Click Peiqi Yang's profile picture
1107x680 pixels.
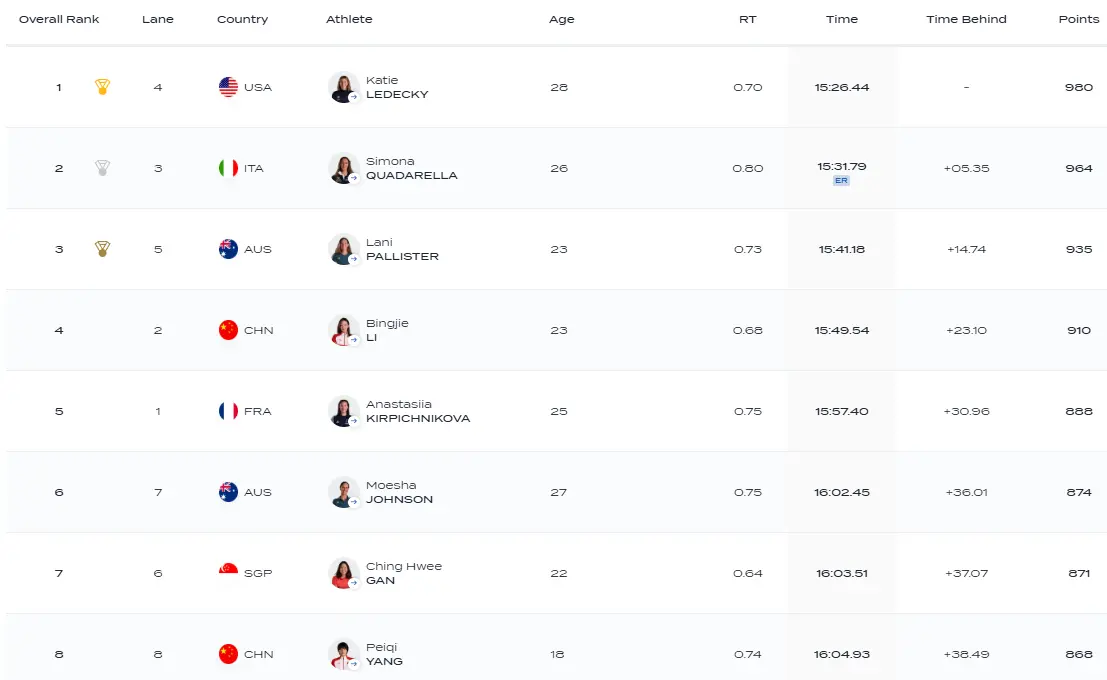point(344,655)
